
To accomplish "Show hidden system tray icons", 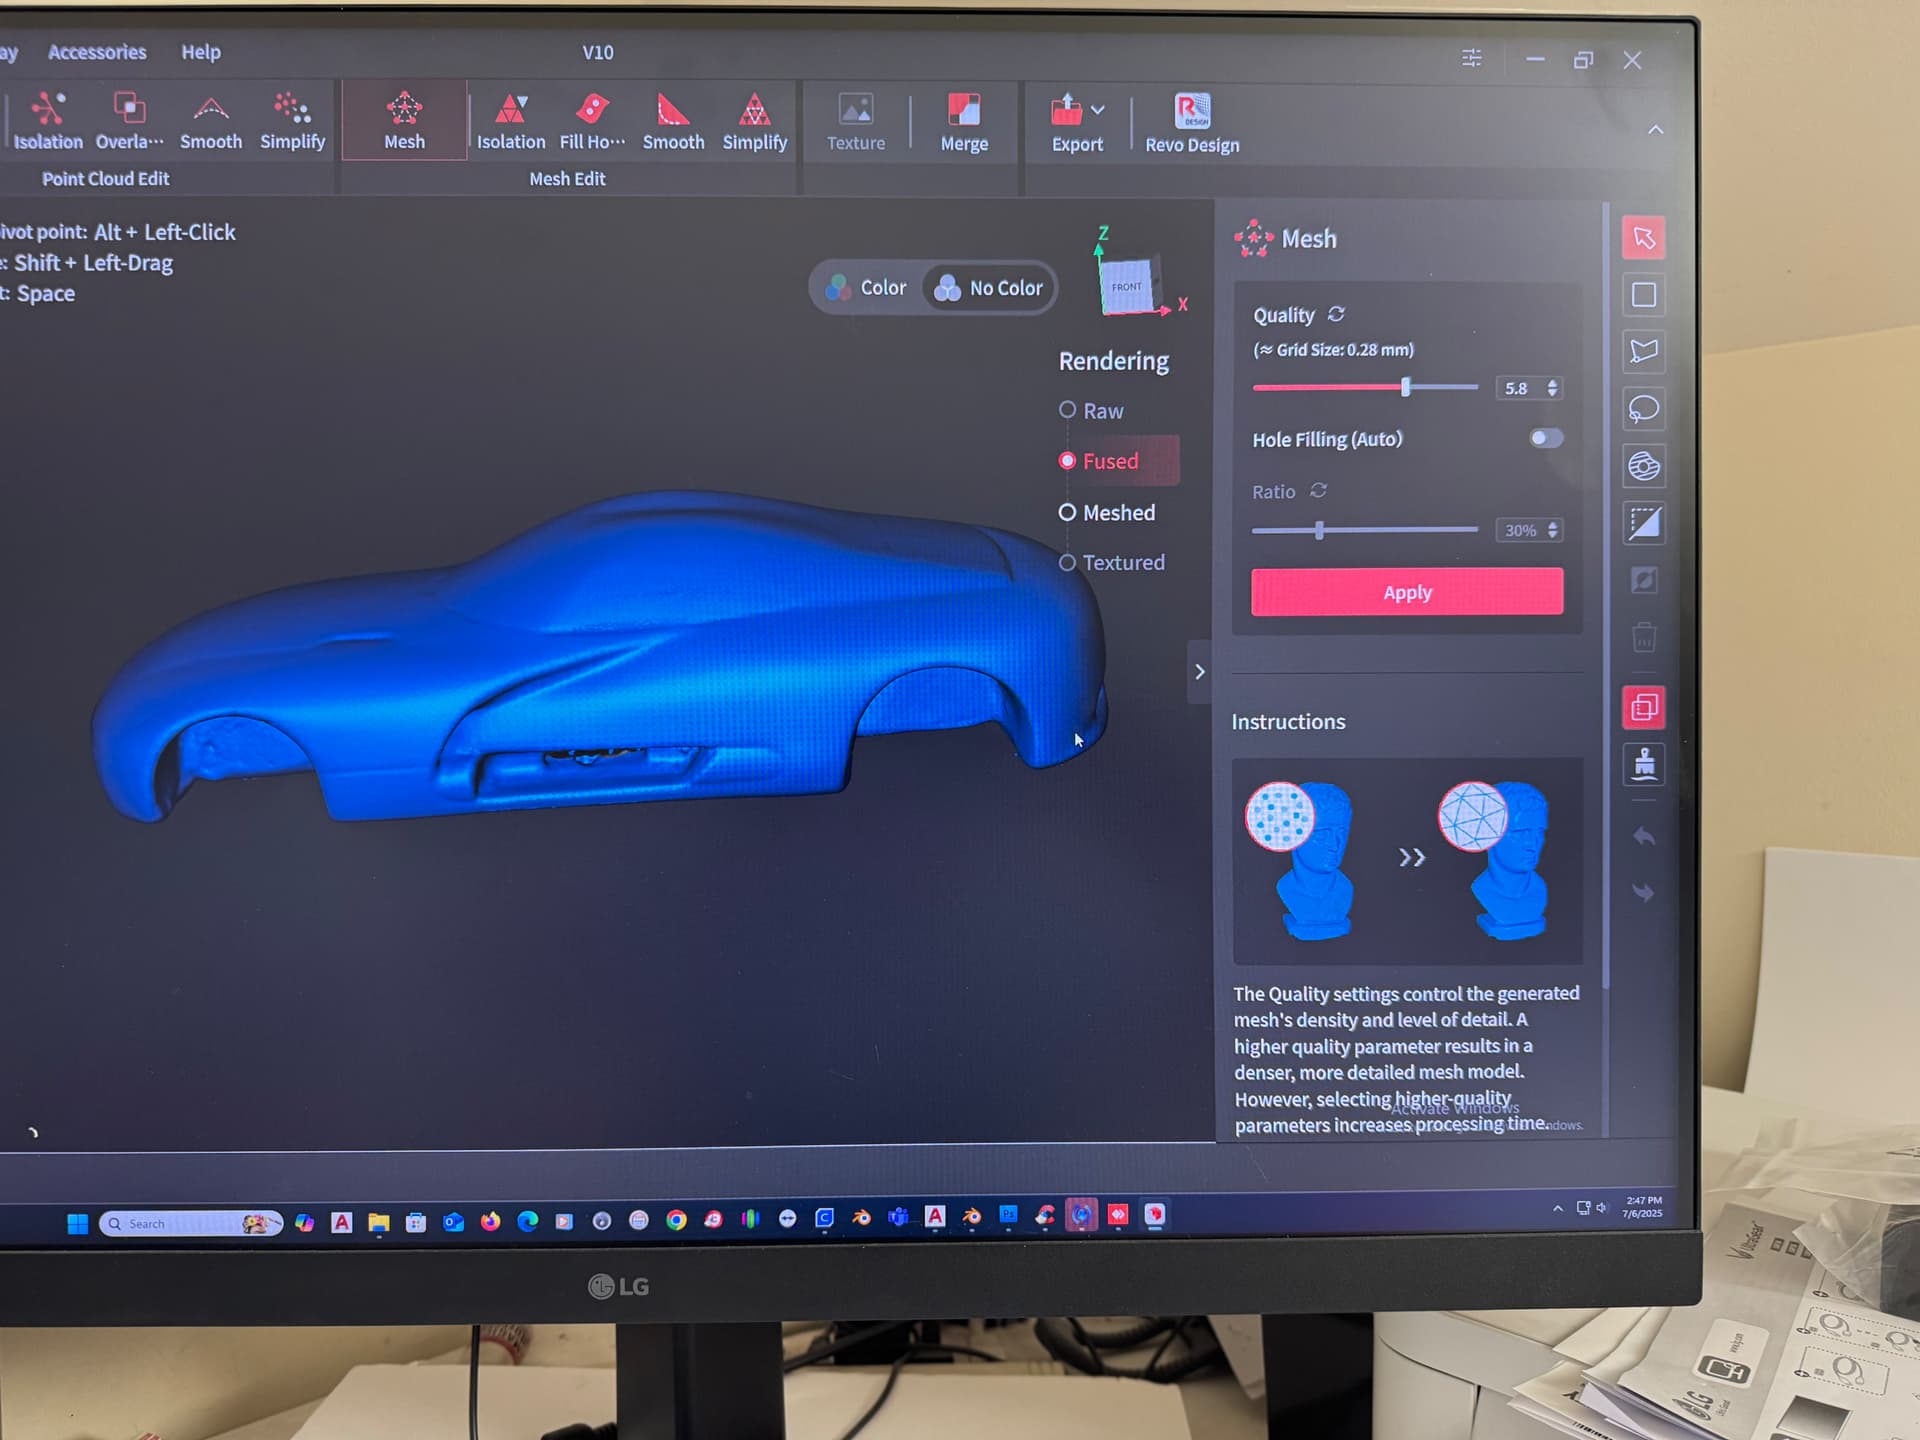I will (1558, 1208).
